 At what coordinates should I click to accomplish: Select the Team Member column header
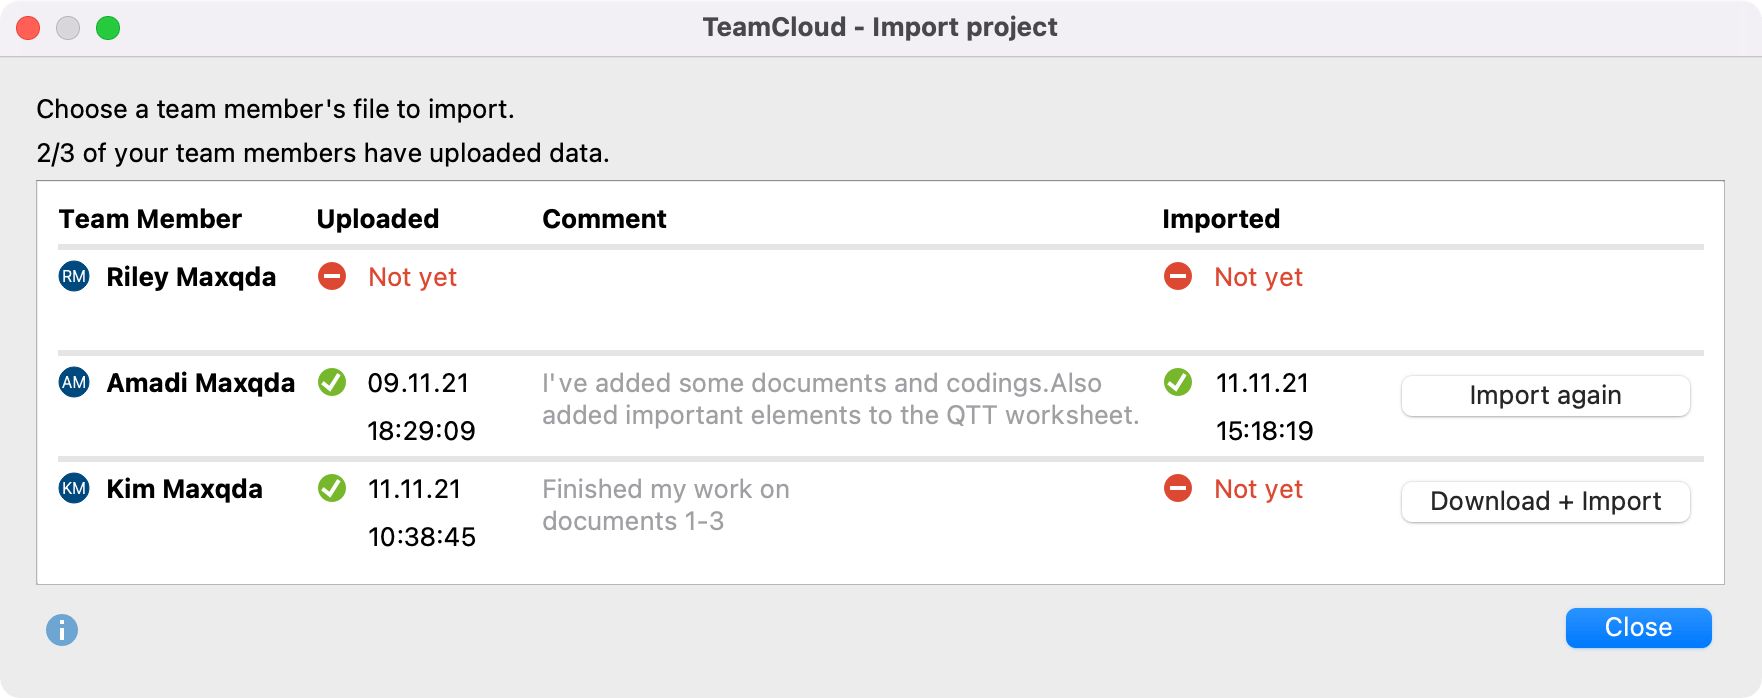click(x=151, y=218)
